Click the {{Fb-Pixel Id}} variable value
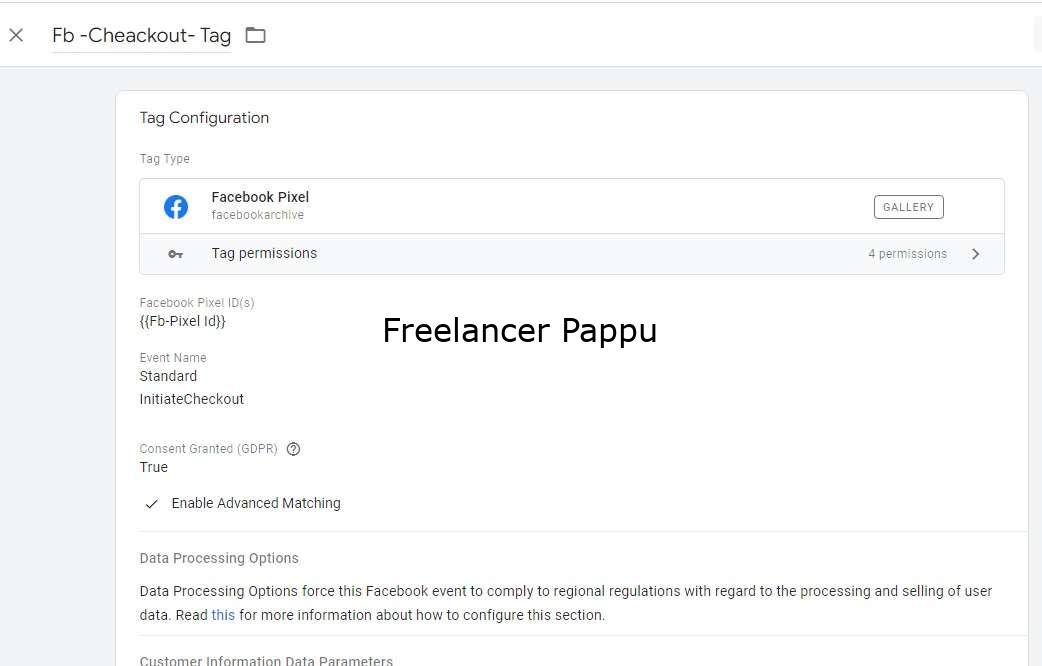The height and width of the screenshot is (666, 1042). coord(183,321)
